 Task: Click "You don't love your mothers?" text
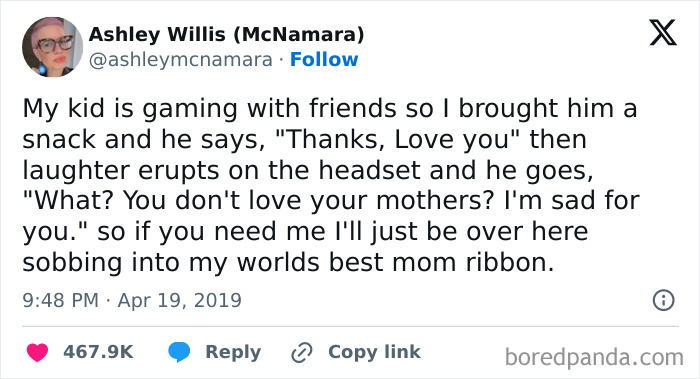[x=309, y=201]
